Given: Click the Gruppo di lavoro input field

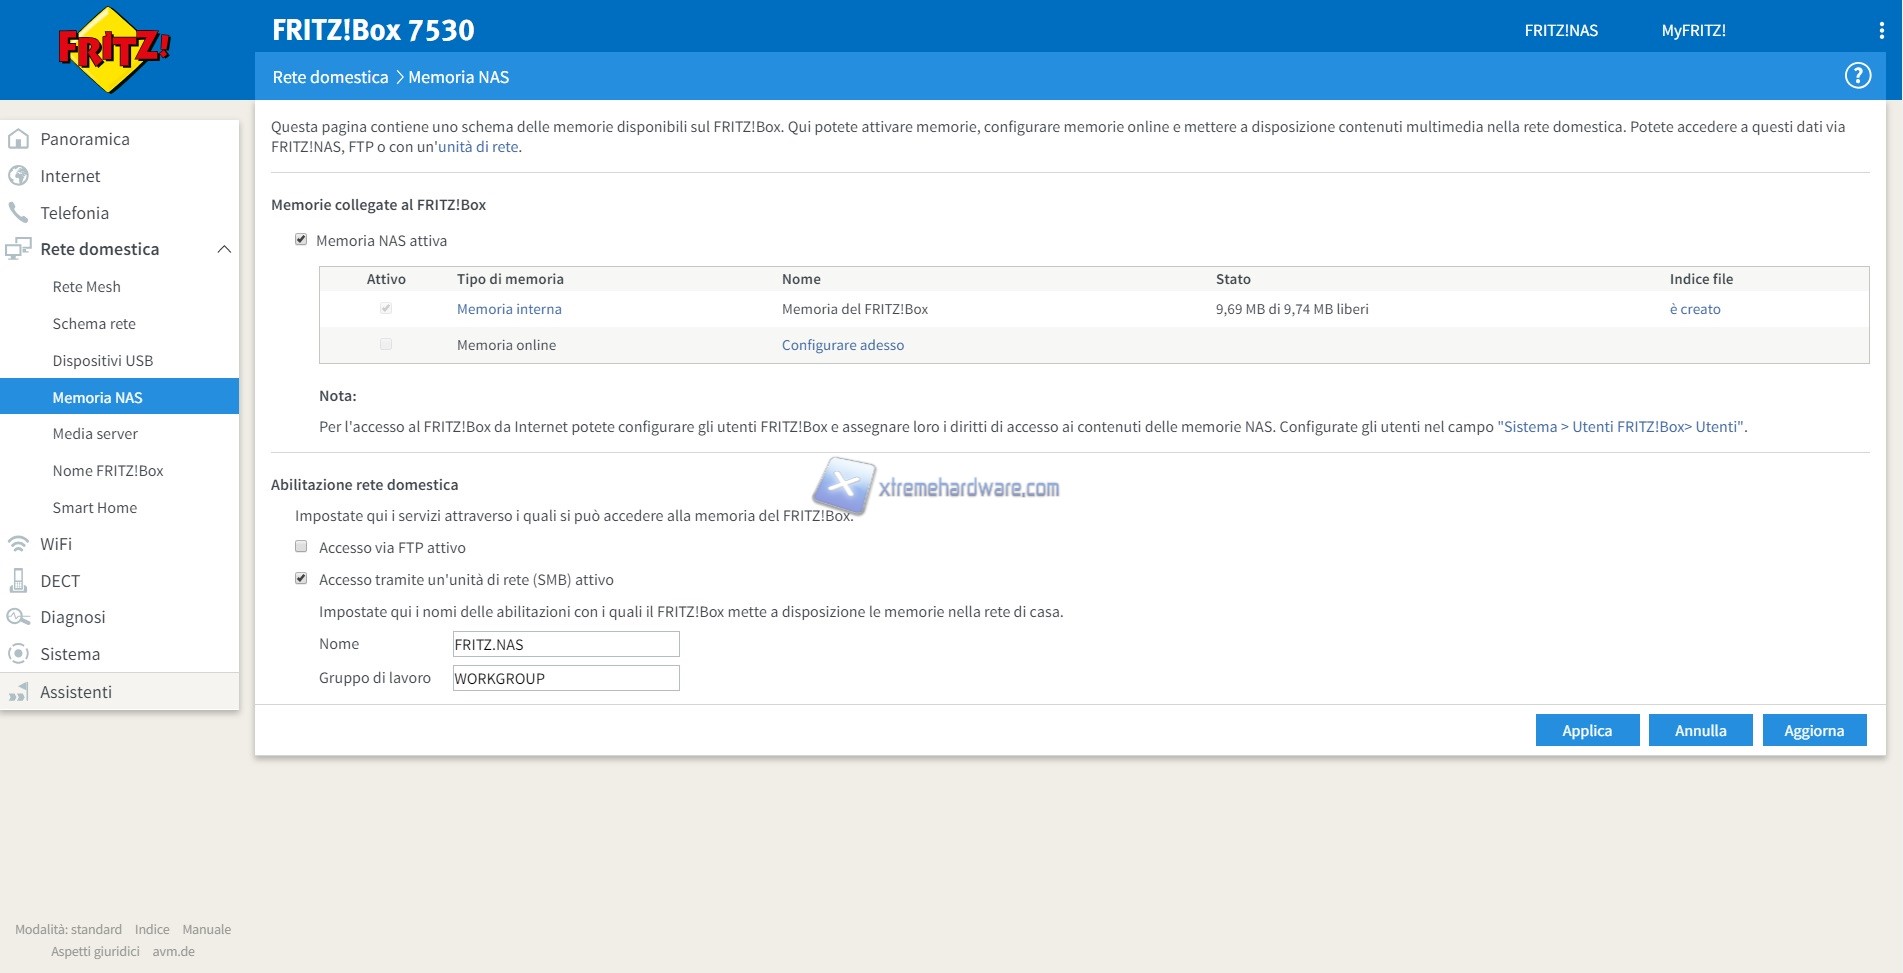Looking at the screenshot, I should pos(566,678).
